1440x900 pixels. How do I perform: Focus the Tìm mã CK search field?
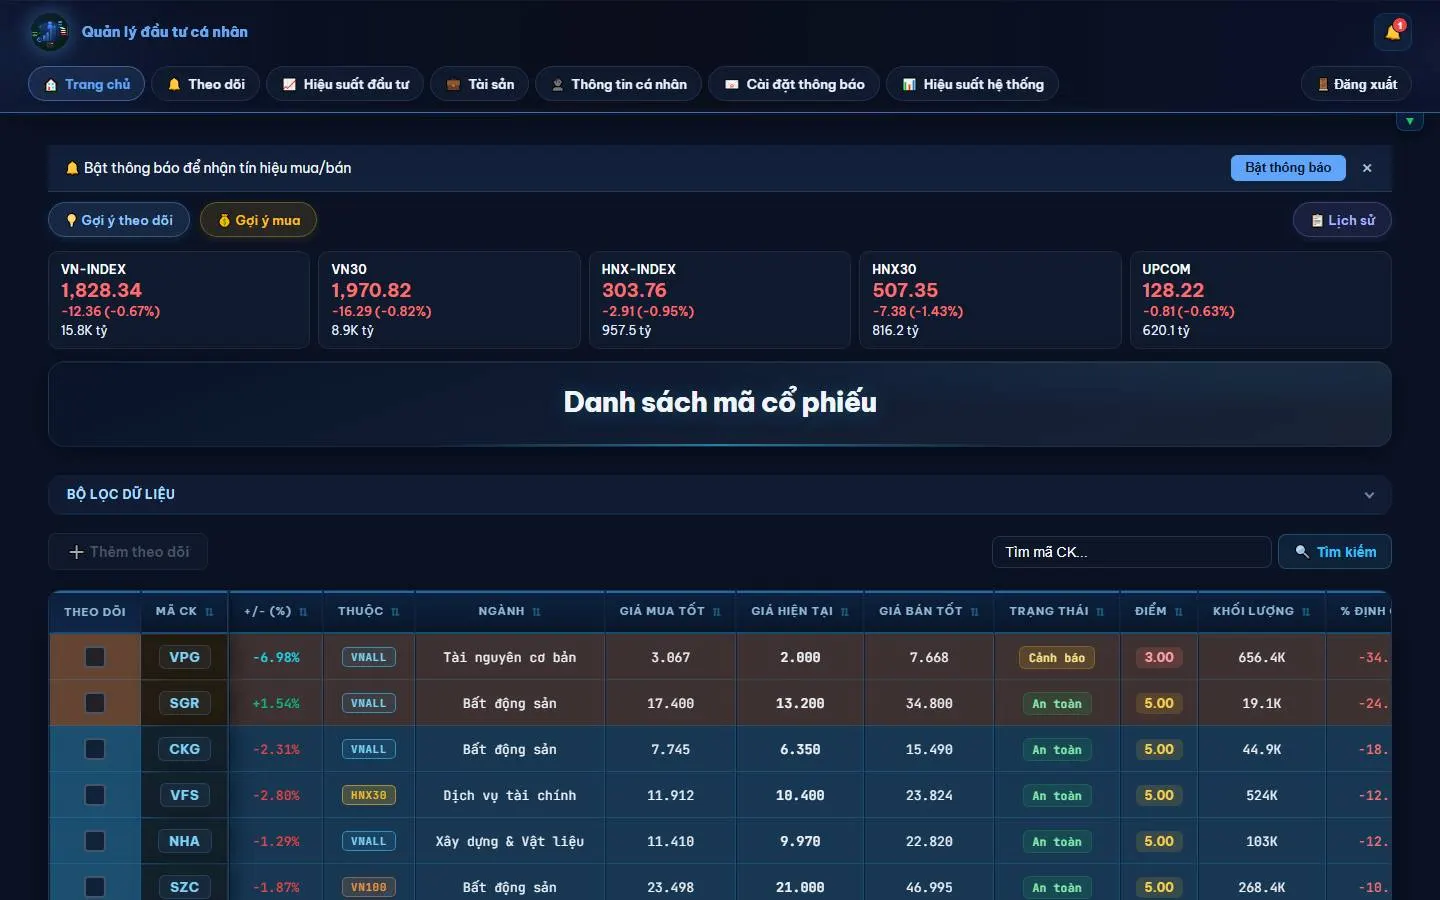tap(1131, 552)
